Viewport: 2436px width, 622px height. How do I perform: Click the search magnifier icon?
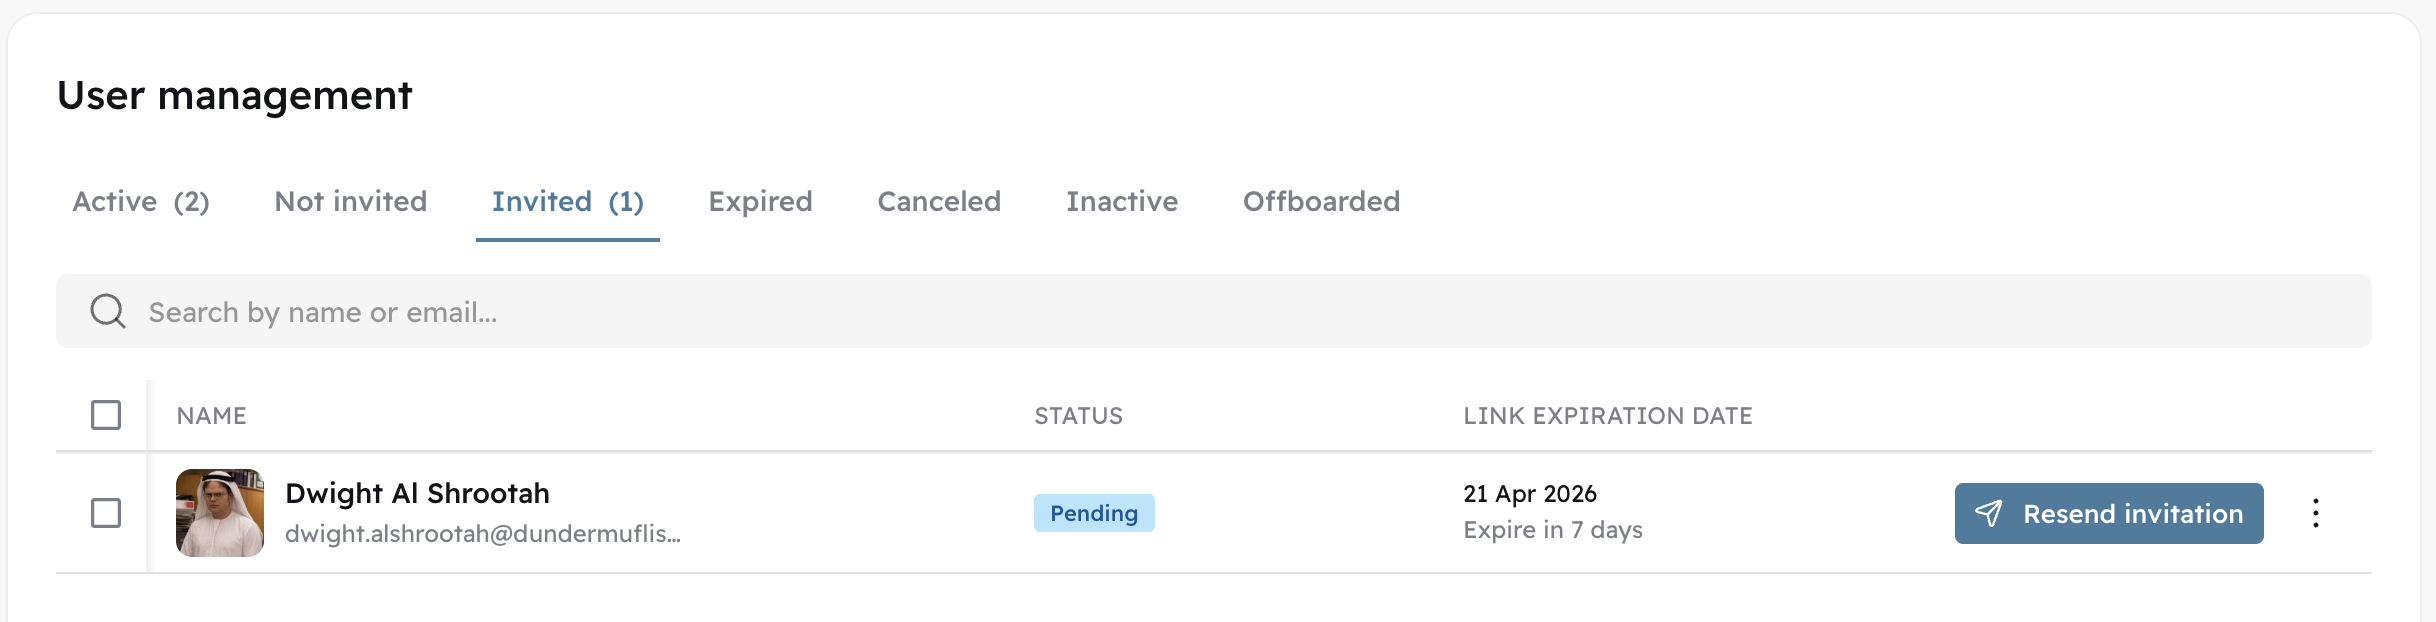coord(108,311)
